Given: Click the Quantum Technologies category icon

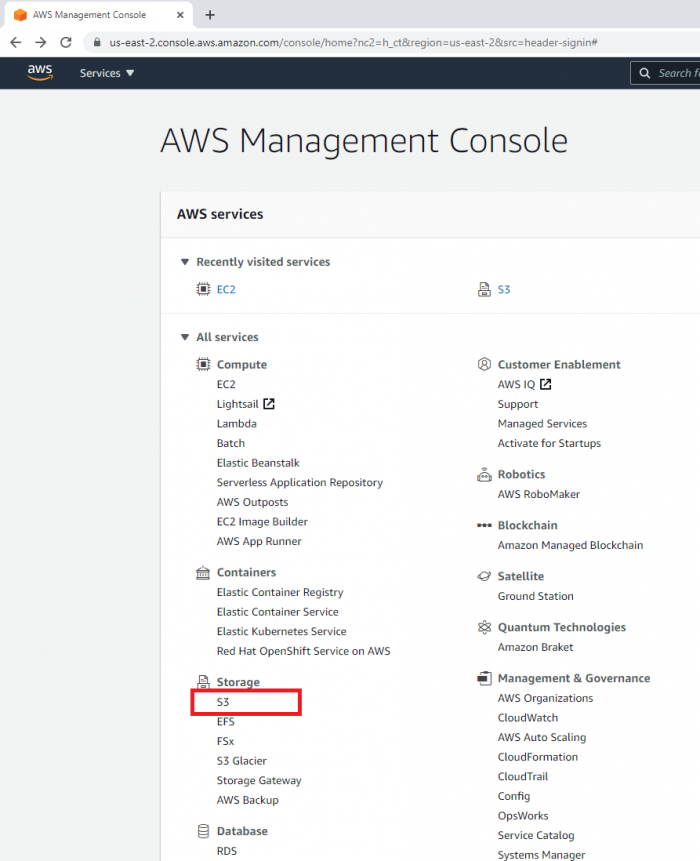Looking at the screenshot, I should coord(484,627).
